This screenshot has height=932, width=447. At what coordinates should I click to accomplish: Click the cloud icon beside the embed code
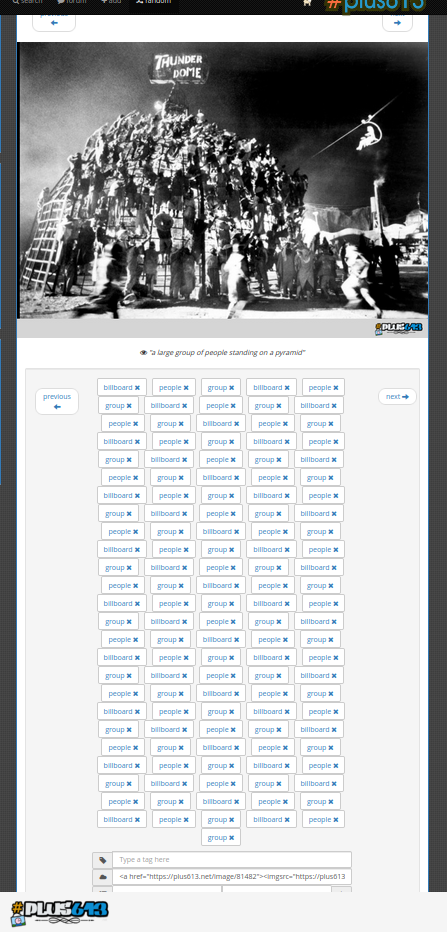[x=102, y=877]
